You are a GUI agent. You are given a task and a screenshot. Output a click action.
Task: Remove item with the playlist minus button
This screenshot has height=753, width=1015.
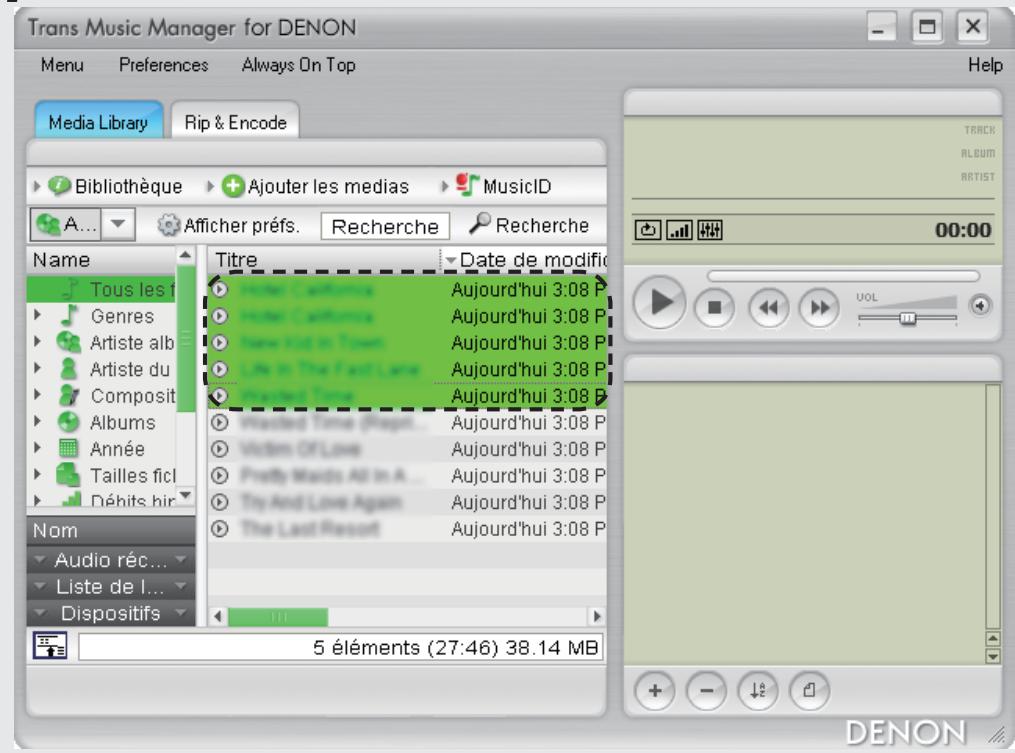(706, 691)
